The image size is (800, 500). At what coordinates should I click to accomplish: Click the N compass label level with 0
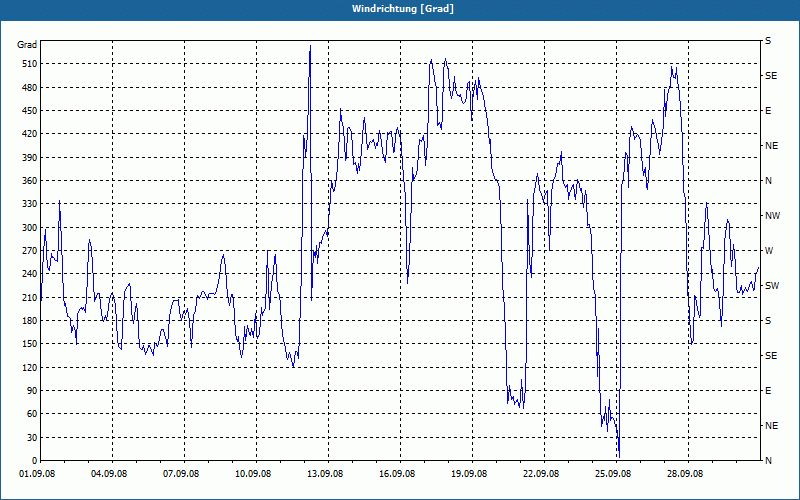(x=769, y=461)
